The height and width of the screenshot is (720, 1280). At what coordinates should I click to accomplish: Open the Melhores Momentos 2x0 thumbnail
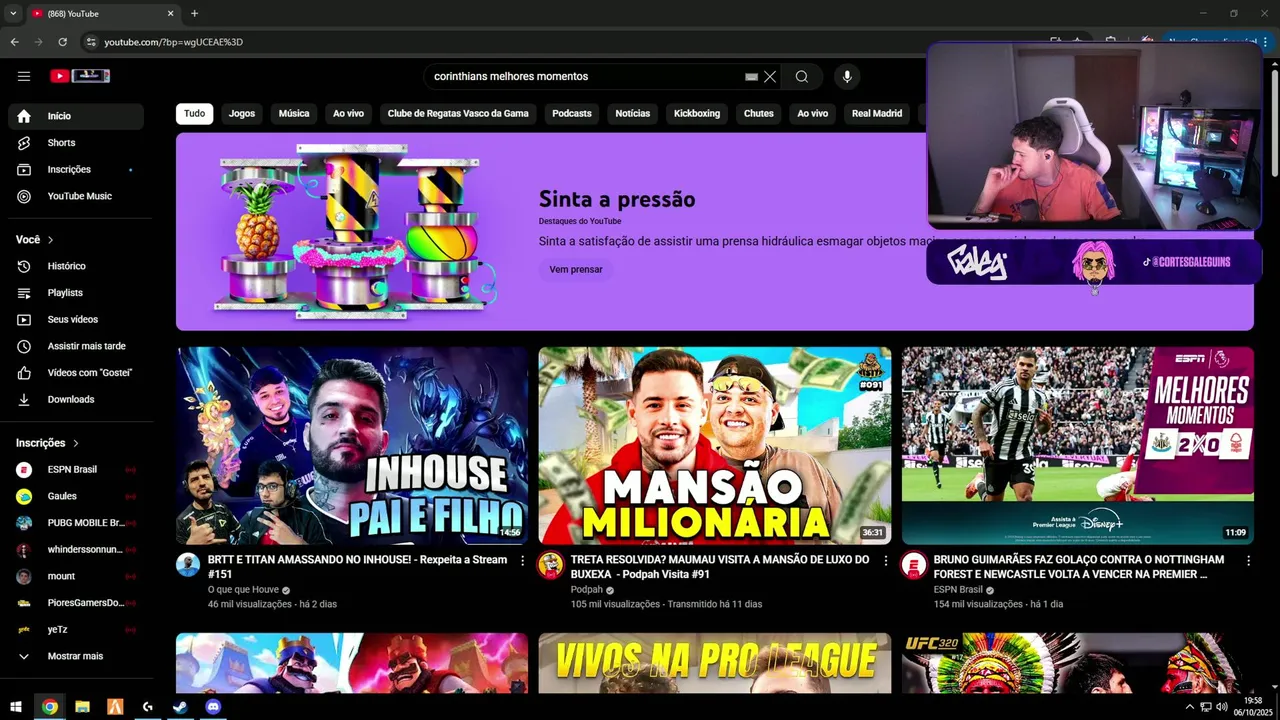click(x=1078, y=446)
